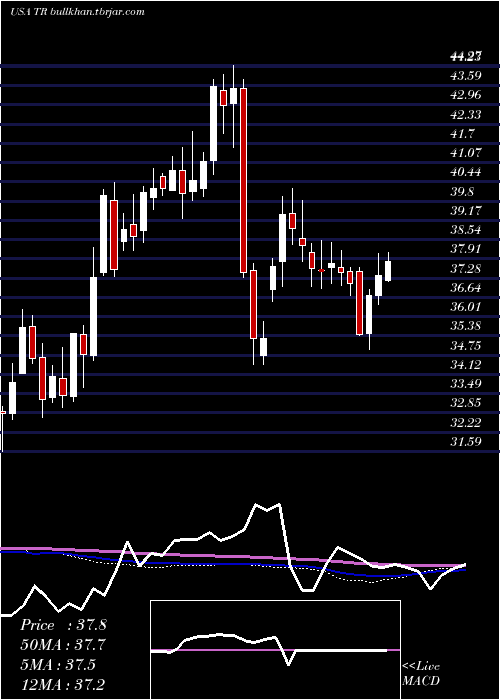The width and height of the screenshot is (500, 700).
Task: Click the 40.44 price axis label
Action: [466, 172]
